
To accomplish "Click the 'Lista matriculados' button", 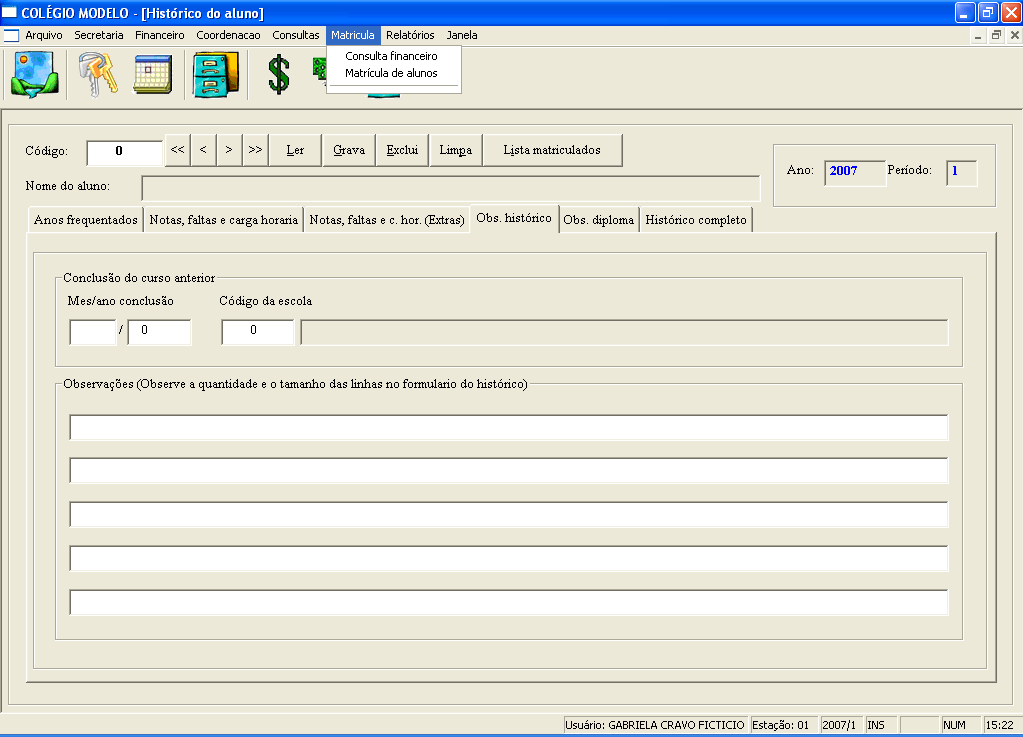I will [x=552, y=150].
